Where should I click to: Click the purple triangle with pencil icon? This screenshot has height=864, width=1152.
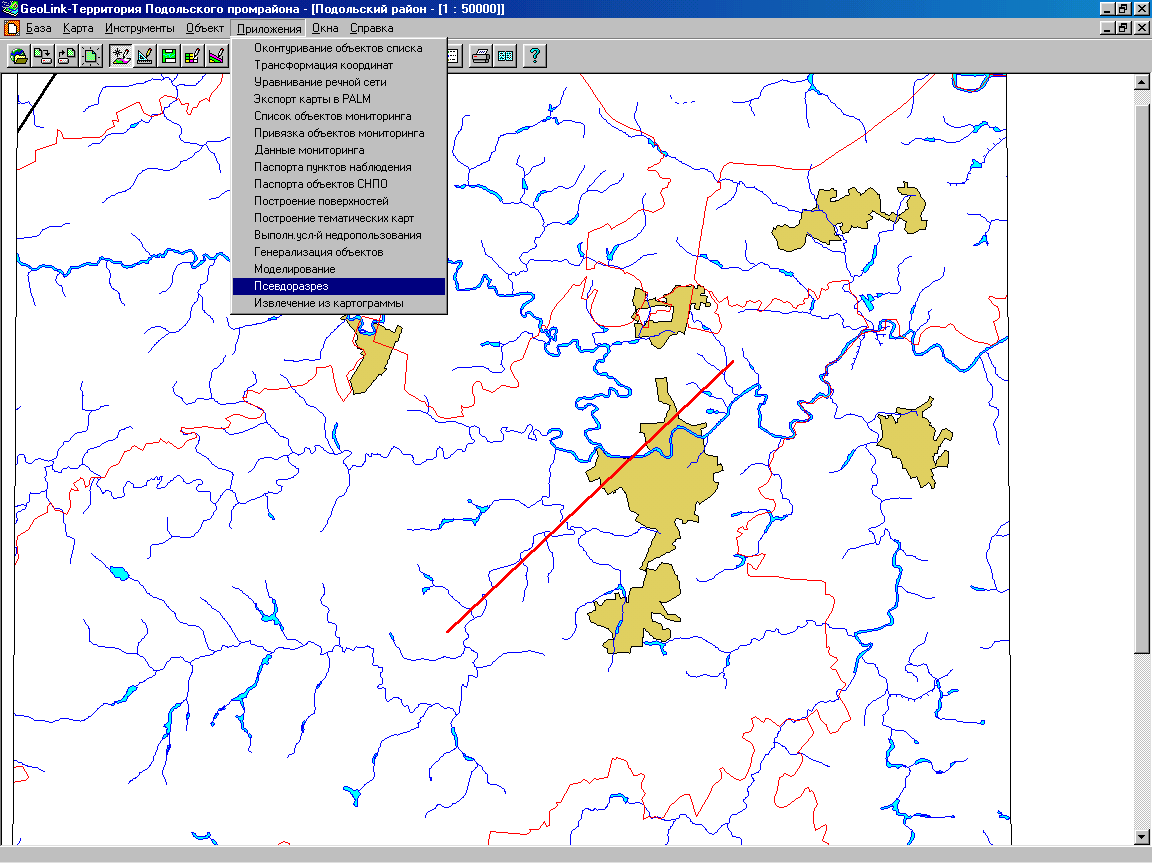(215, 56)
